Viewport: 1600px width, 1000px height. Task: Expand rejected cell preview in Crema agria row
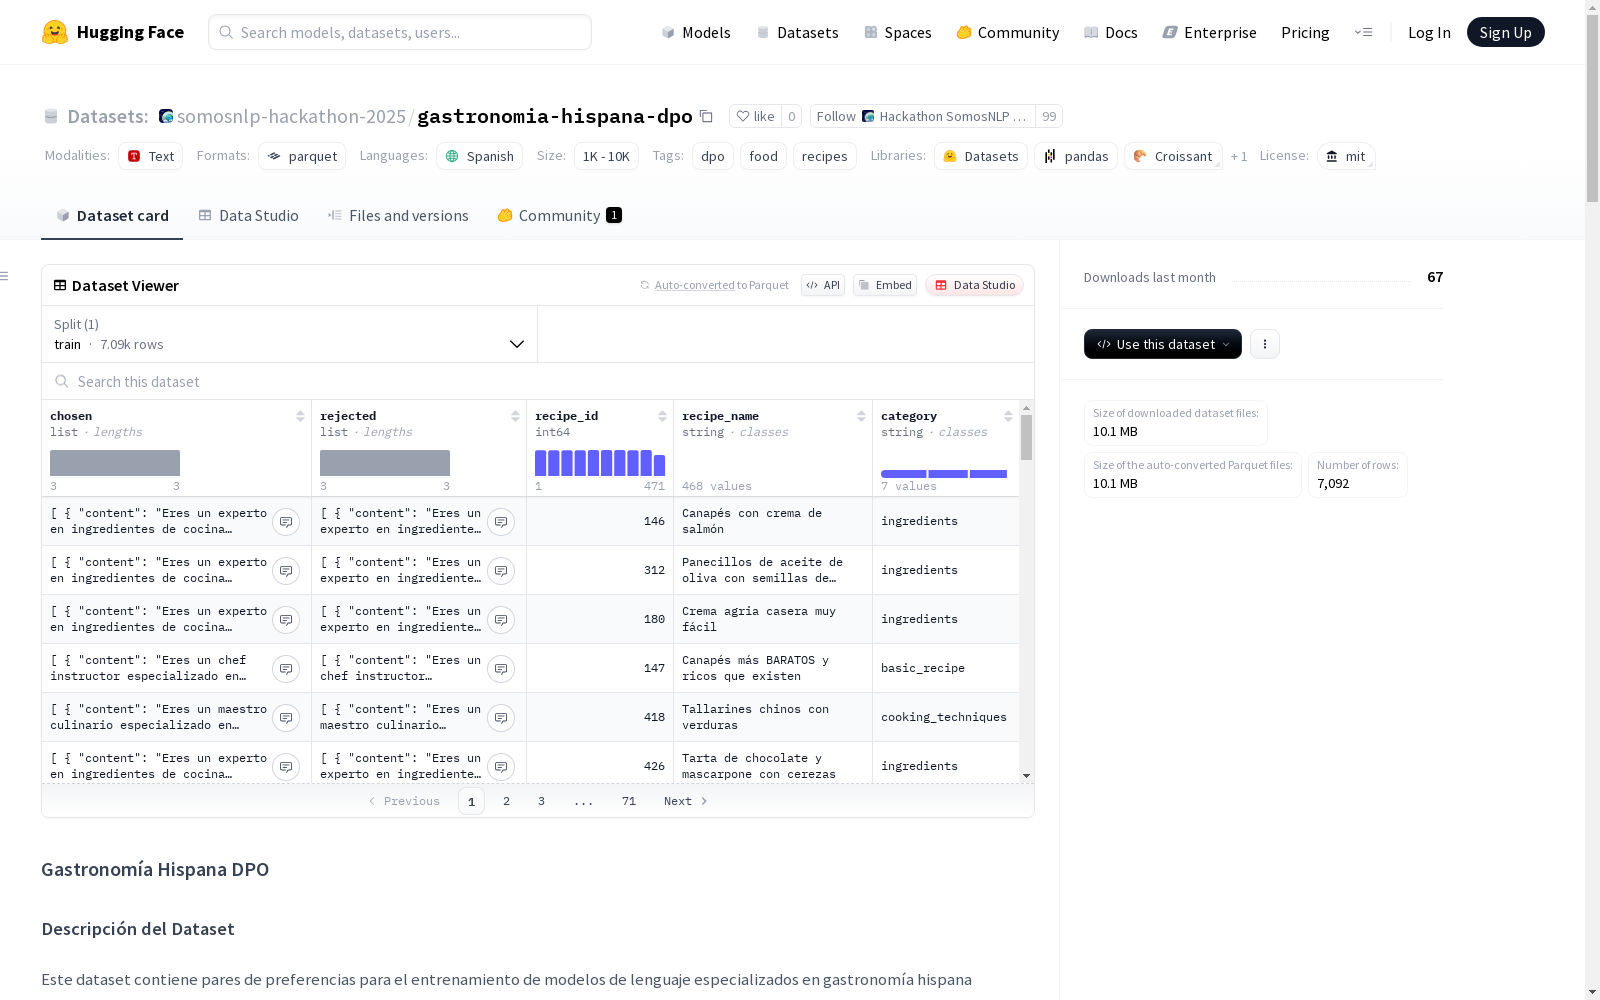click(x=501, y=620)
